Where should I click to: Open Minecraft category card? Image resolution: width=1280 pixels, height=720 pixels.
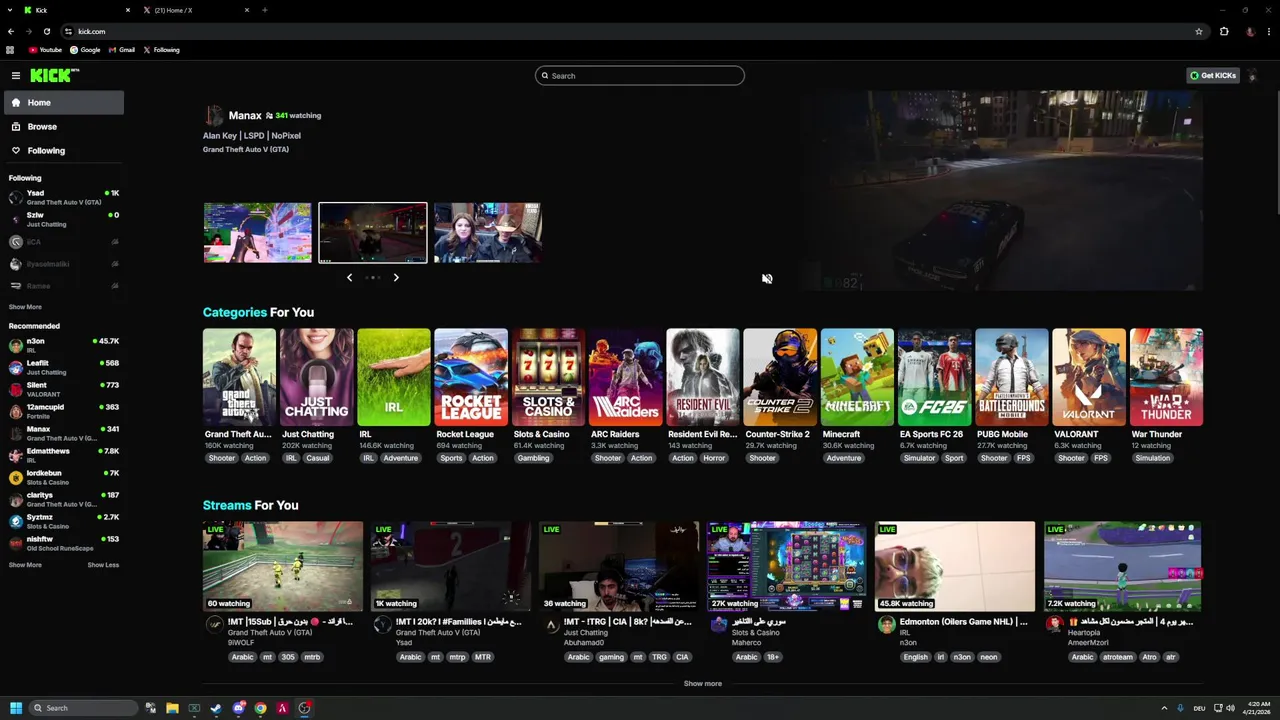pos(858,377)
